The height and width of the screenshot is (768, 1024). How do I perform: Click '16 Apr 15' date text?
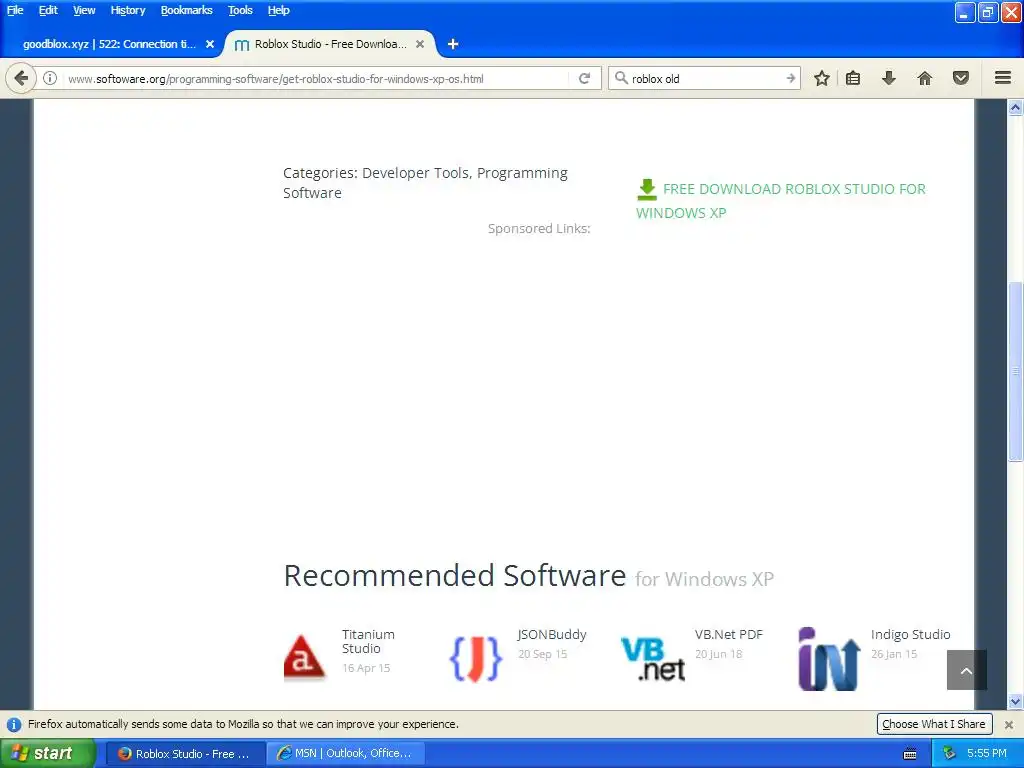[x=366, y=668]
